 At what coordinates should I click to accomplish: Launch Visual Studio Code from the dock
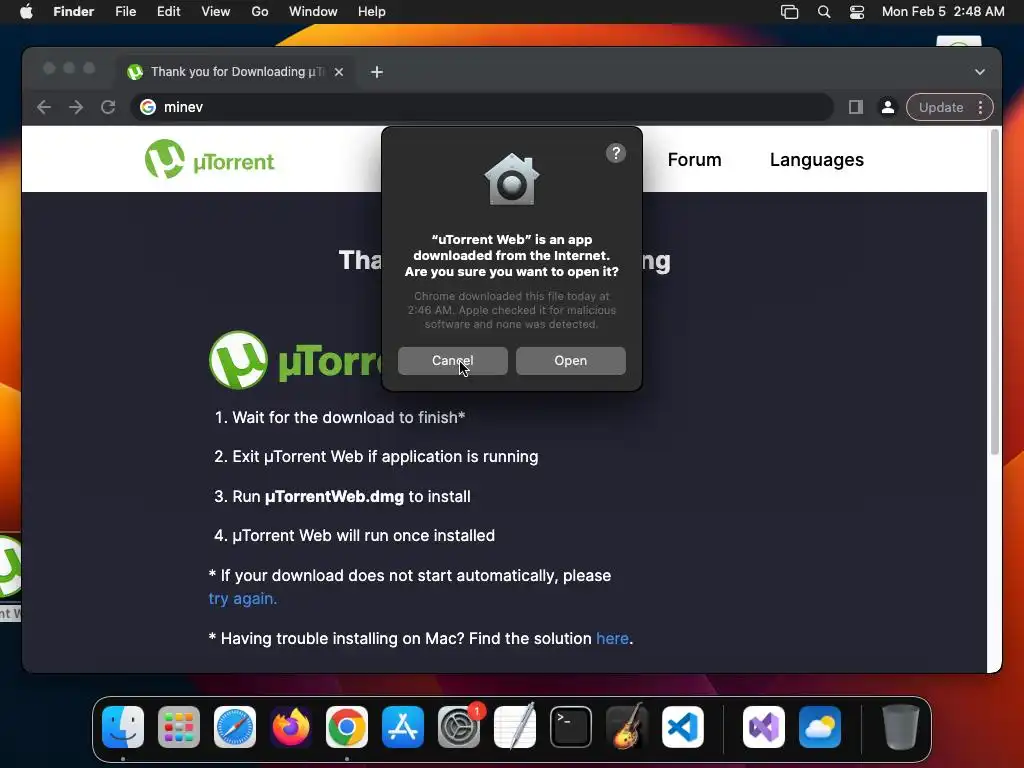coord(683,727)
